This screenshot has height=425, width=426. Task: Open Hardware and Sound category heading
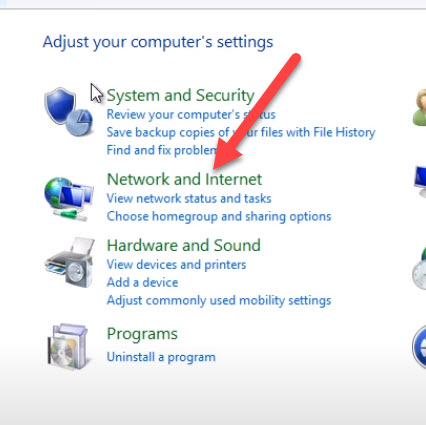tap(183, 245)
